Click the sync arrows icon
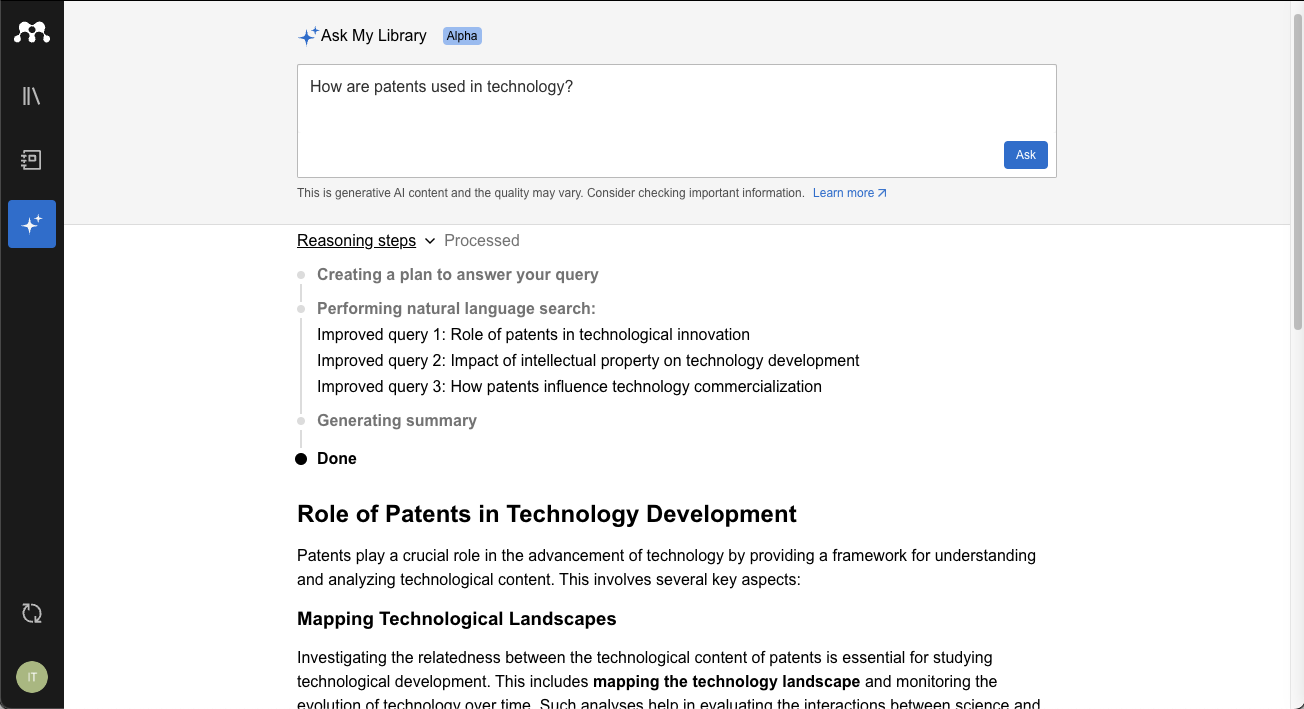 point(32,613)
